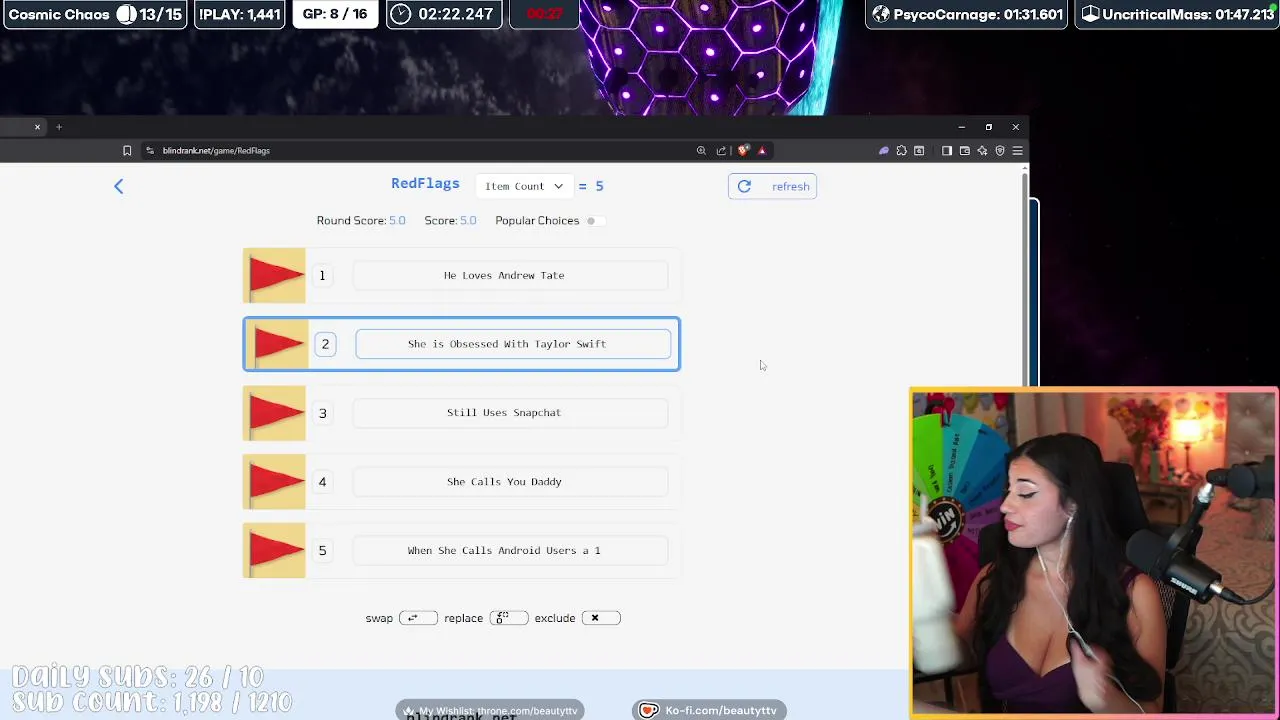1280x720 pixels.
Task: Go back using the blue arrow
Action: click(x=118, y=186)
